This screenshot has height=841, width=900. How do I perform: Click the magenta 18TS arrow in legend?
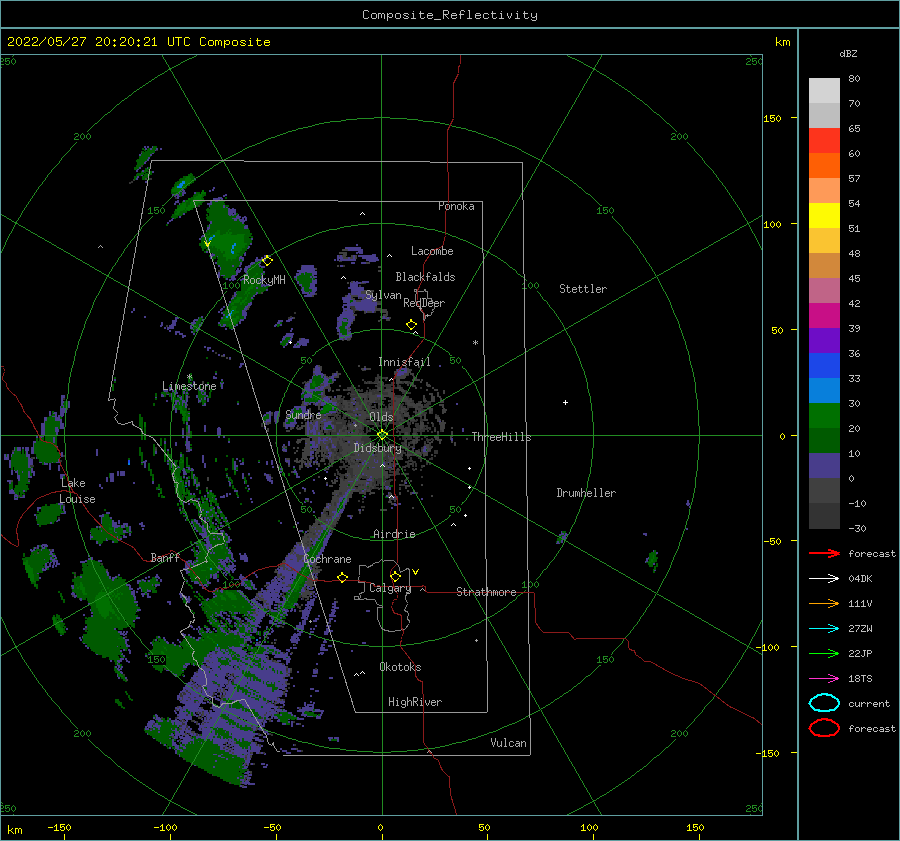click(824, 679)
